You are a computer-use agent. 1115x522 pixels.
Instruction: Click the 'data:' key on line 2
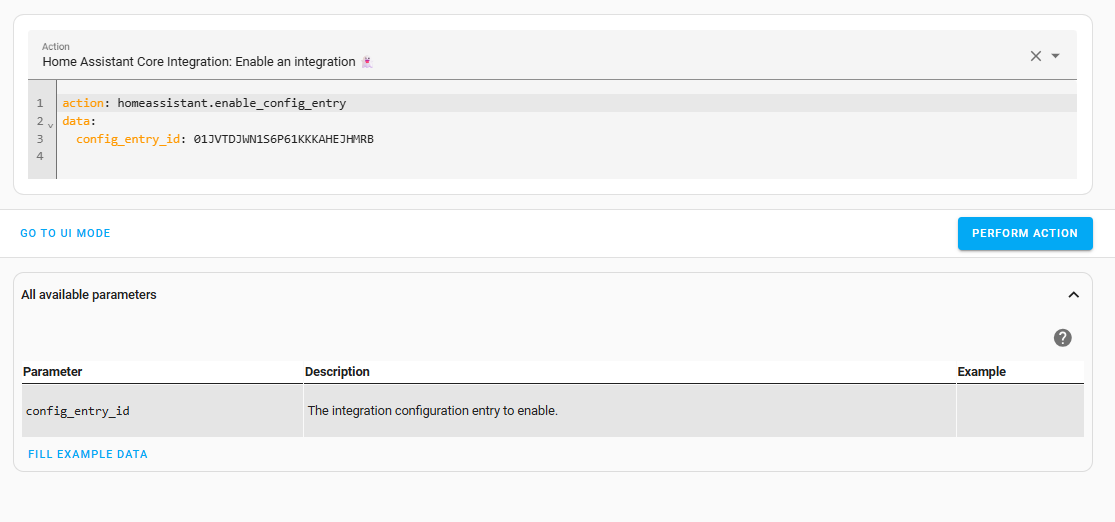click(78, 121)
